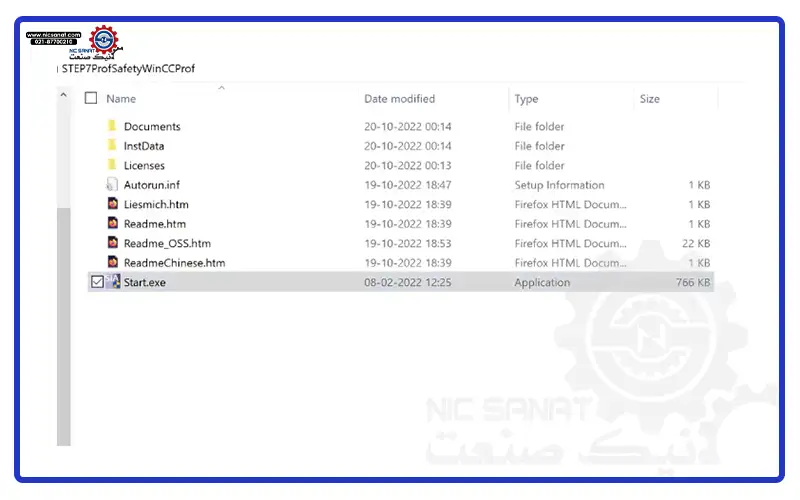Click the InstData folder icon

point(112,145)
